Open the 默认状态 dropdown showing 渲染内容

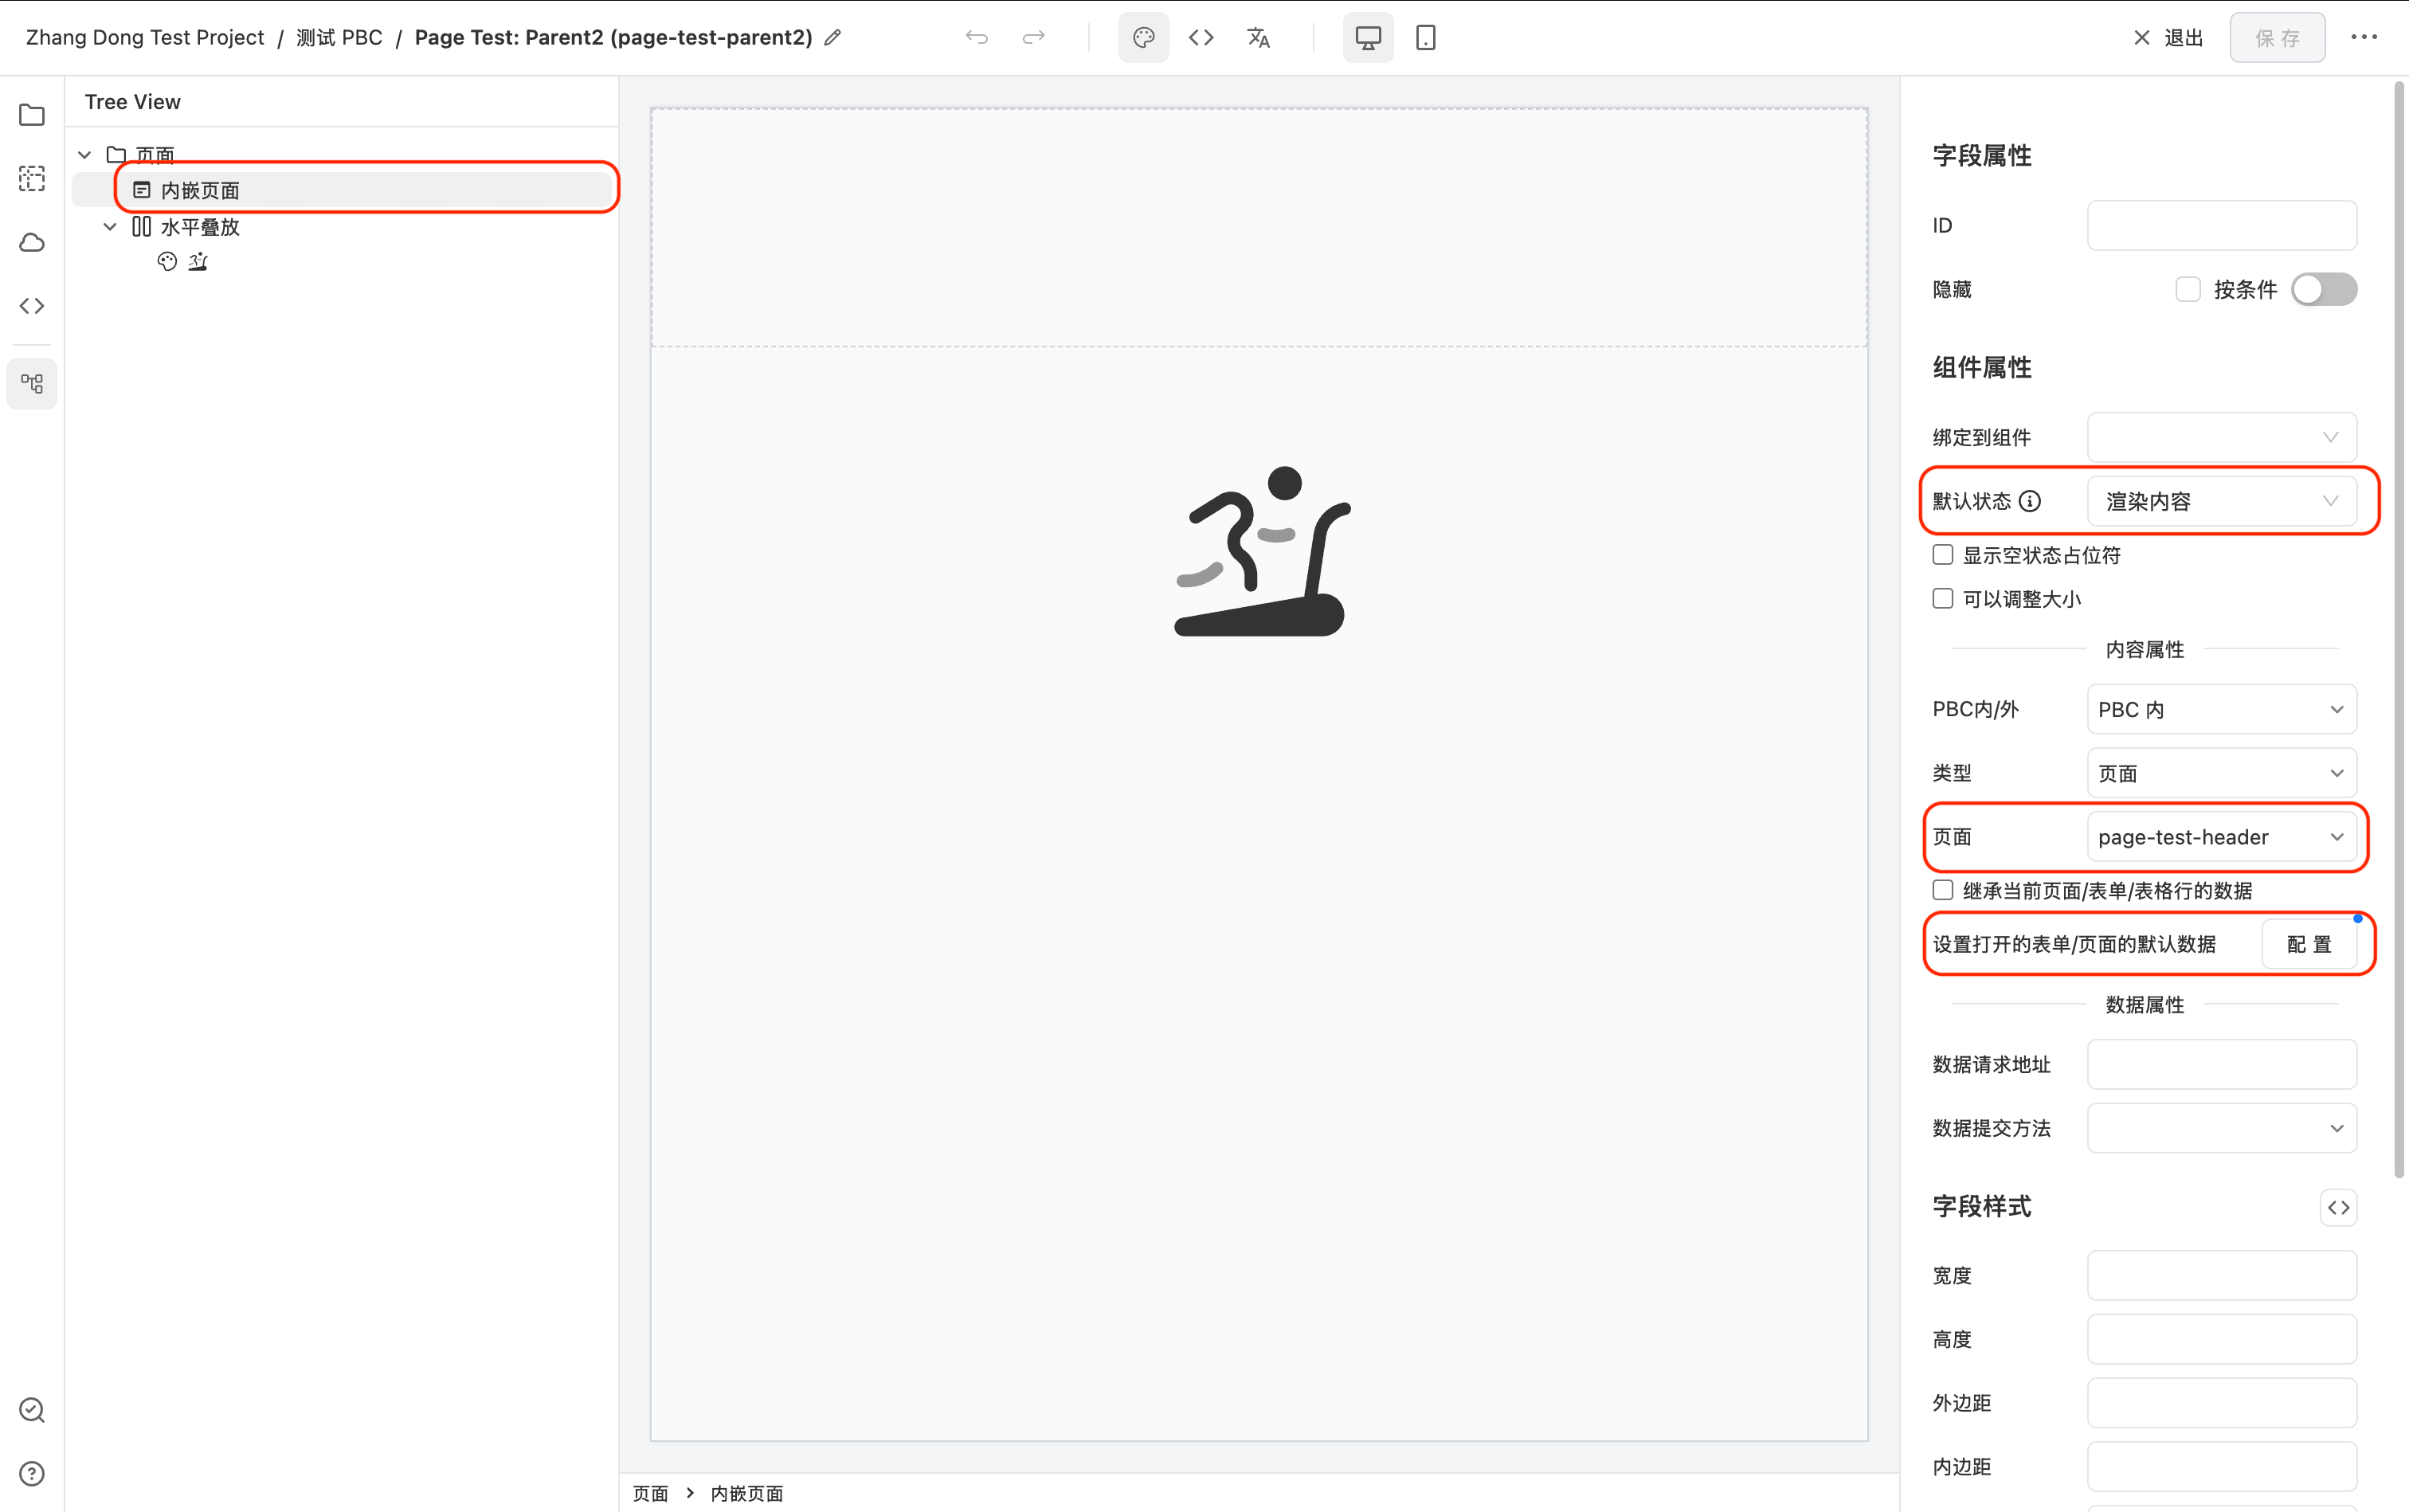[2222, 501]
